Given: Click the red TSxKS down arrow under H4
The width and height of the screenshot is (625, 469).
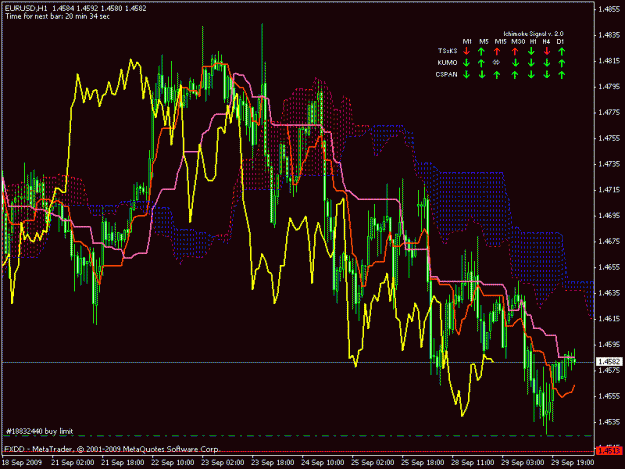Looking at the screenshot, I should (547, 51).
